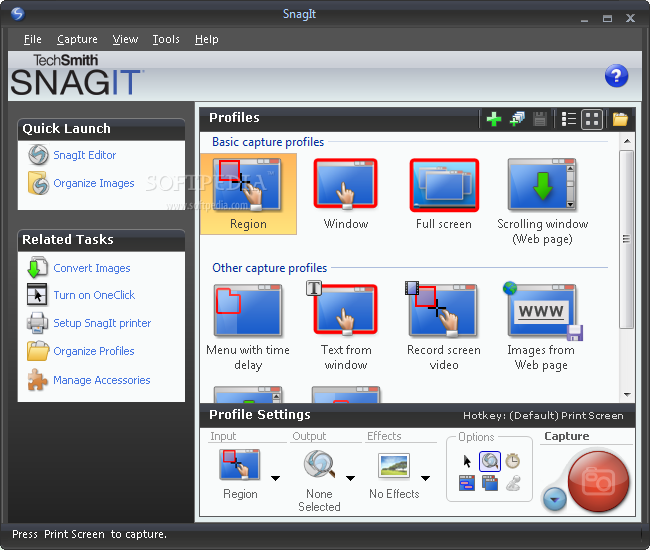The height and width of the screenshot is (550, 650).
Task: Click the No Effects image icon
Action: [x=394, y=465]
